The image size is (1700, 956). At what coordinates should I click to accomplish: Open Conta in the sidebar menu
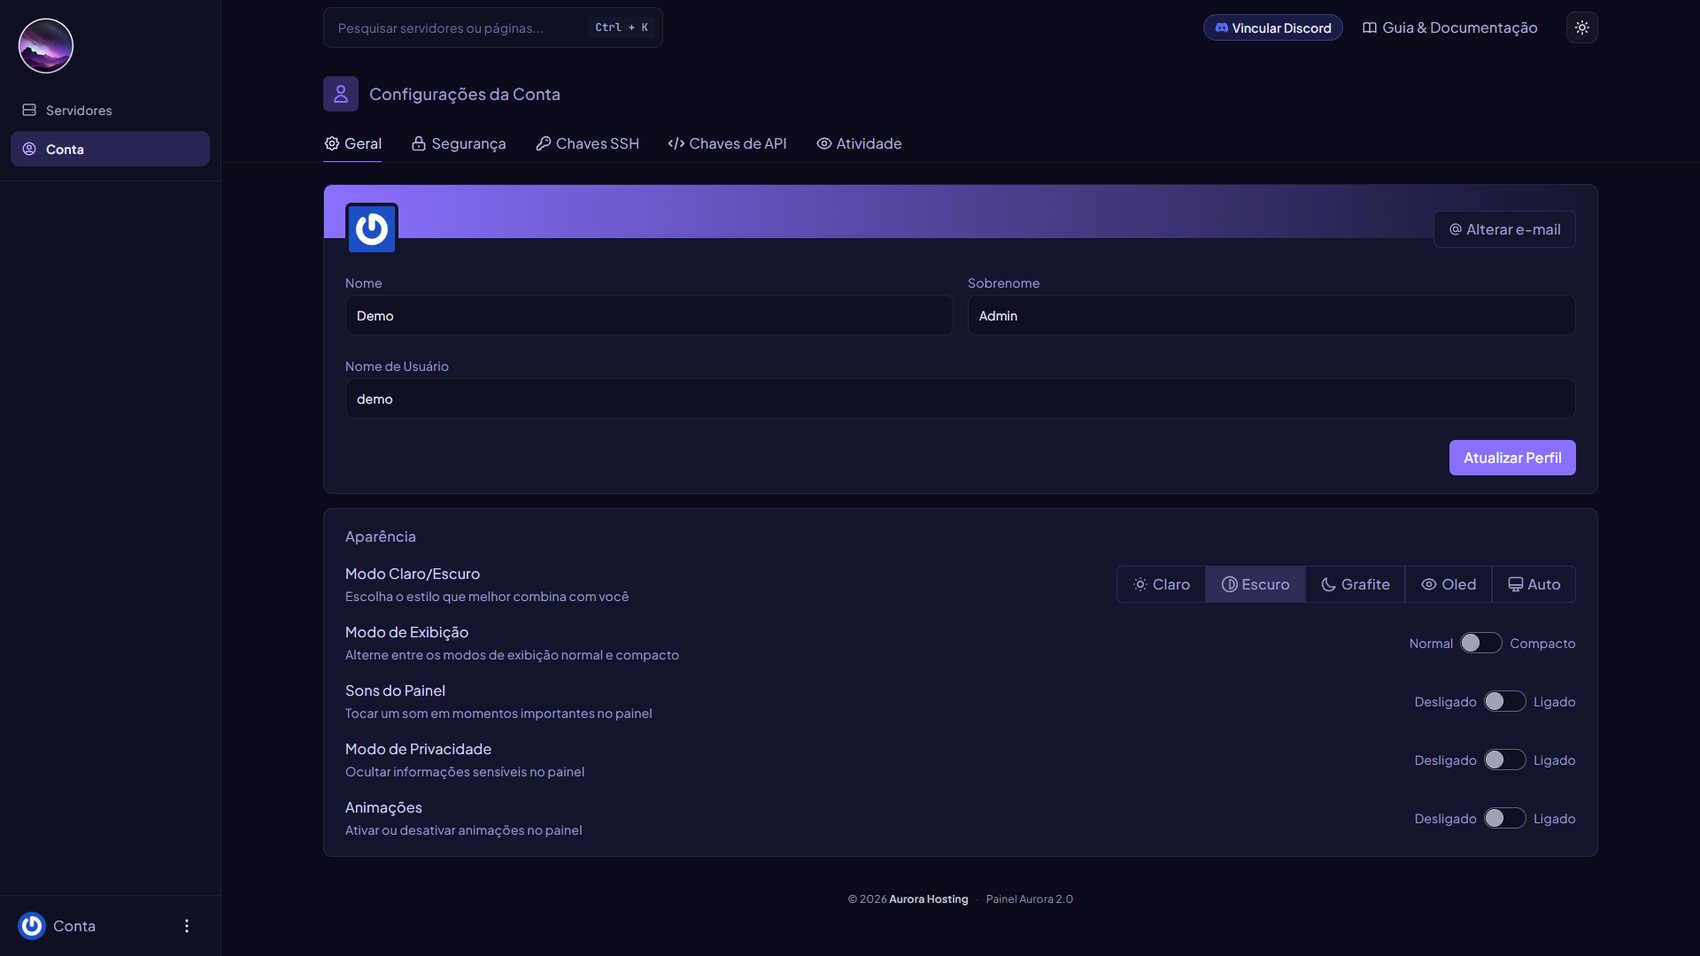coord(110,149)
